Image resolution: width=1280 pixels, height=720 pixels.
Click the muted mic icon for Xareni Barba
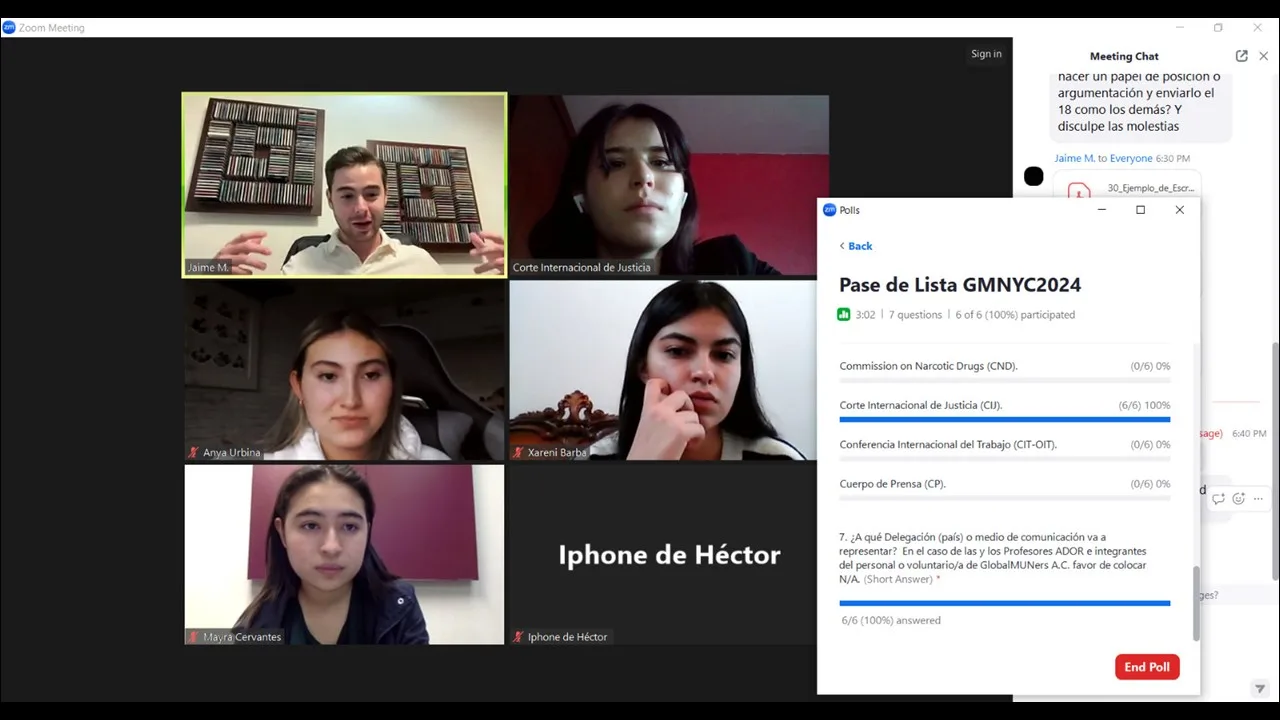[x=518, y=453]
